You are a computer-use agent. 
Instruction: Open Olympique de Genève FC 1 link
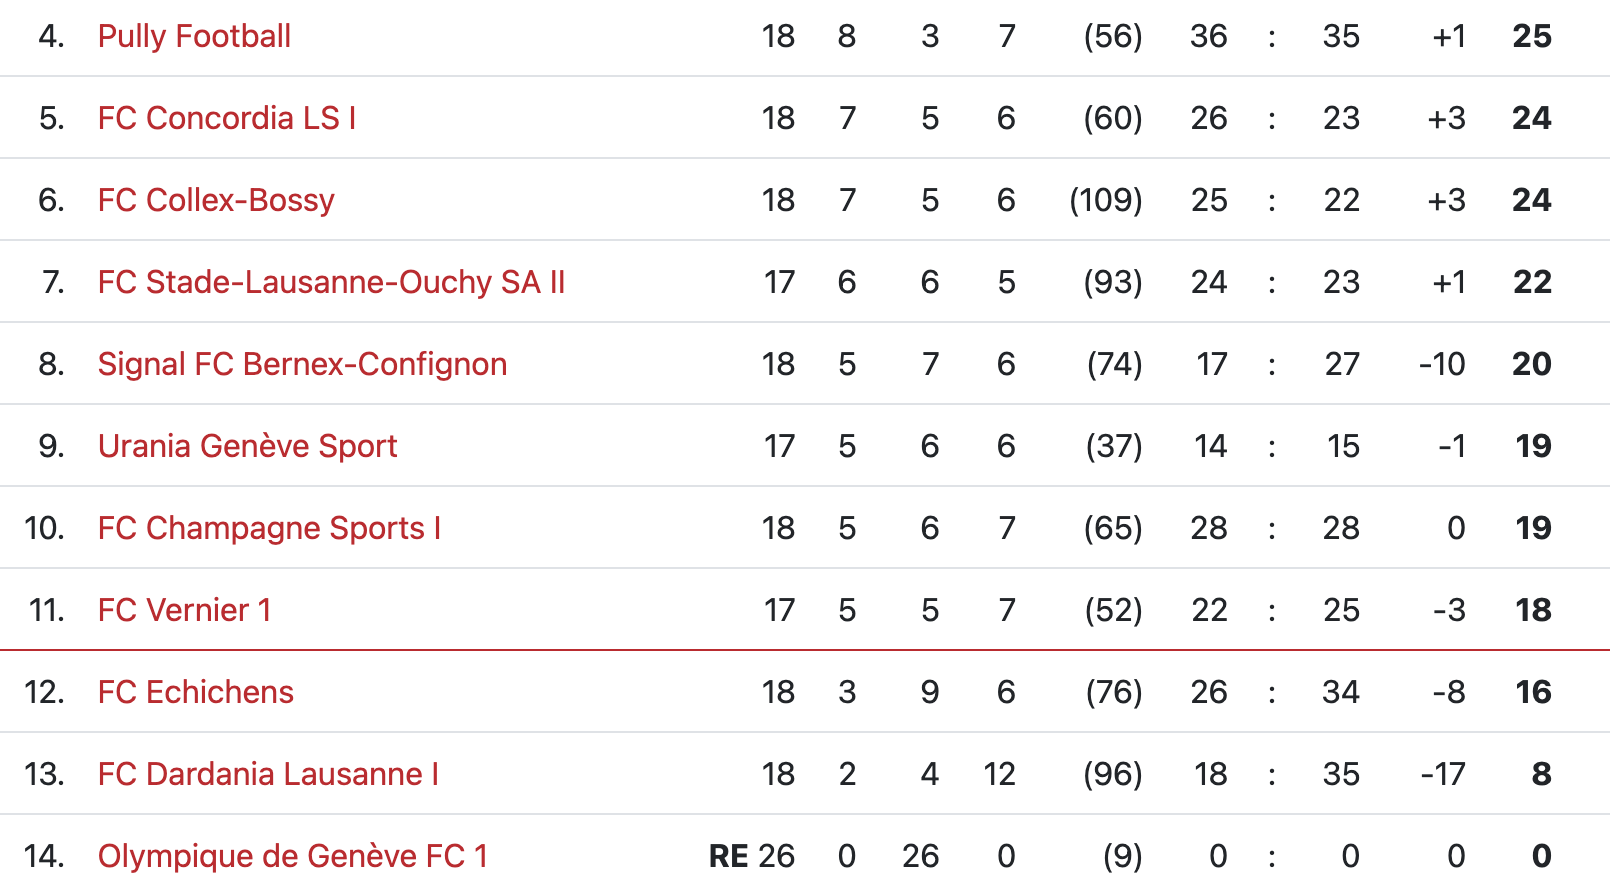tap(292, 856)
